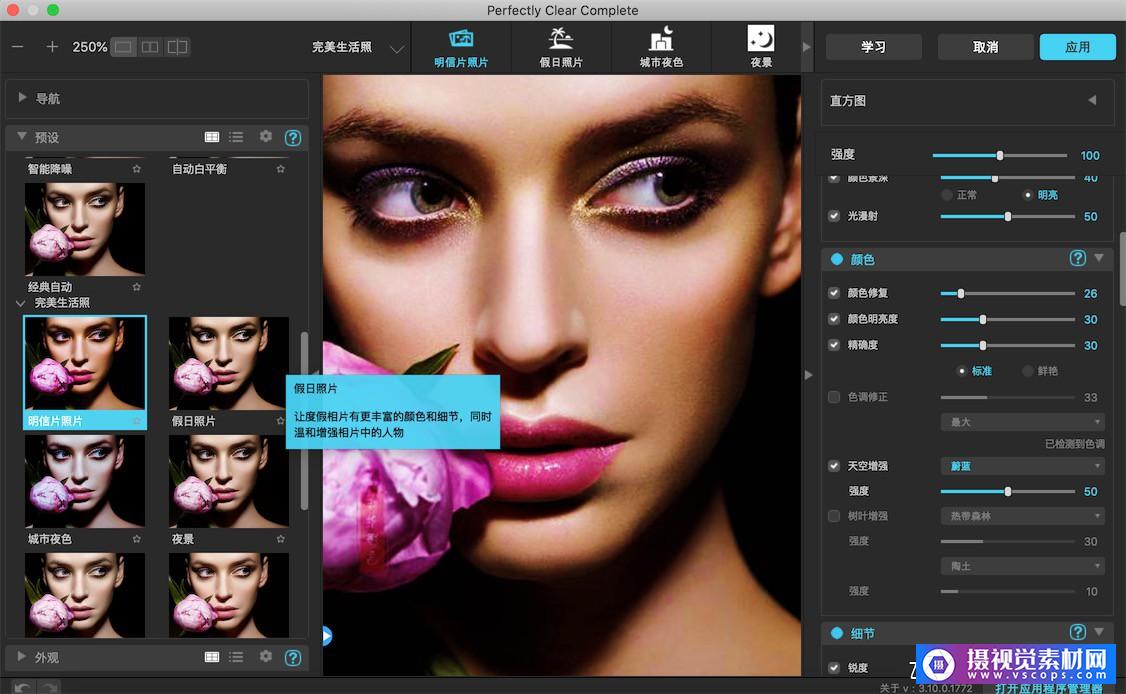Viewport: 1126px width, 694px height.
Task: Enable the 色调修正 checkbox
Action: (x=834, y=397)
